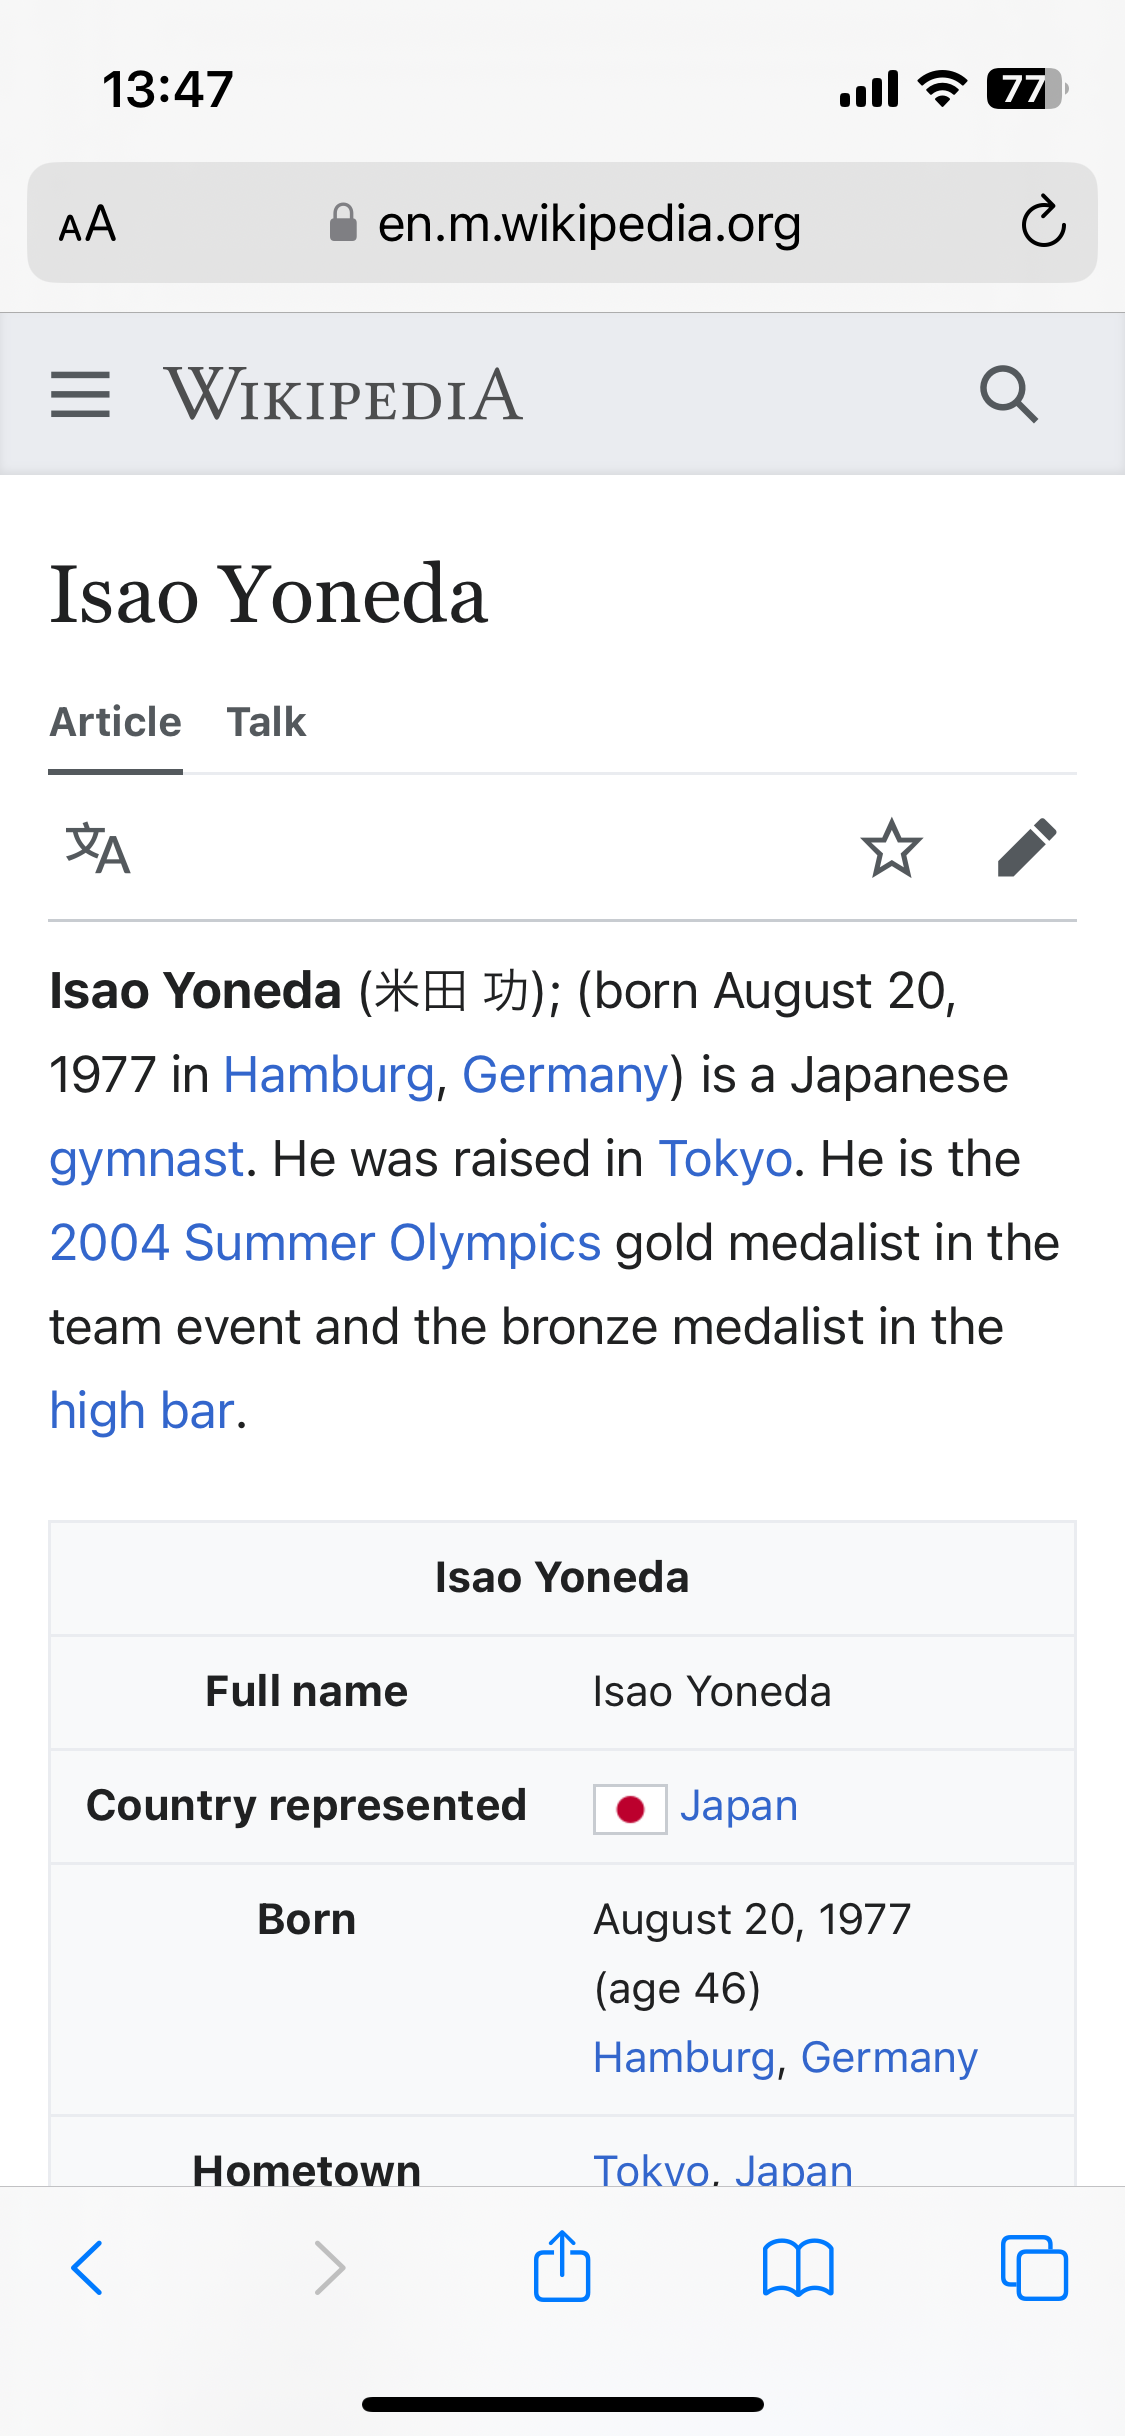Tap the pencil edit icon
The width and height of the screenshot is (1125, 2436).
point(1027,849)
